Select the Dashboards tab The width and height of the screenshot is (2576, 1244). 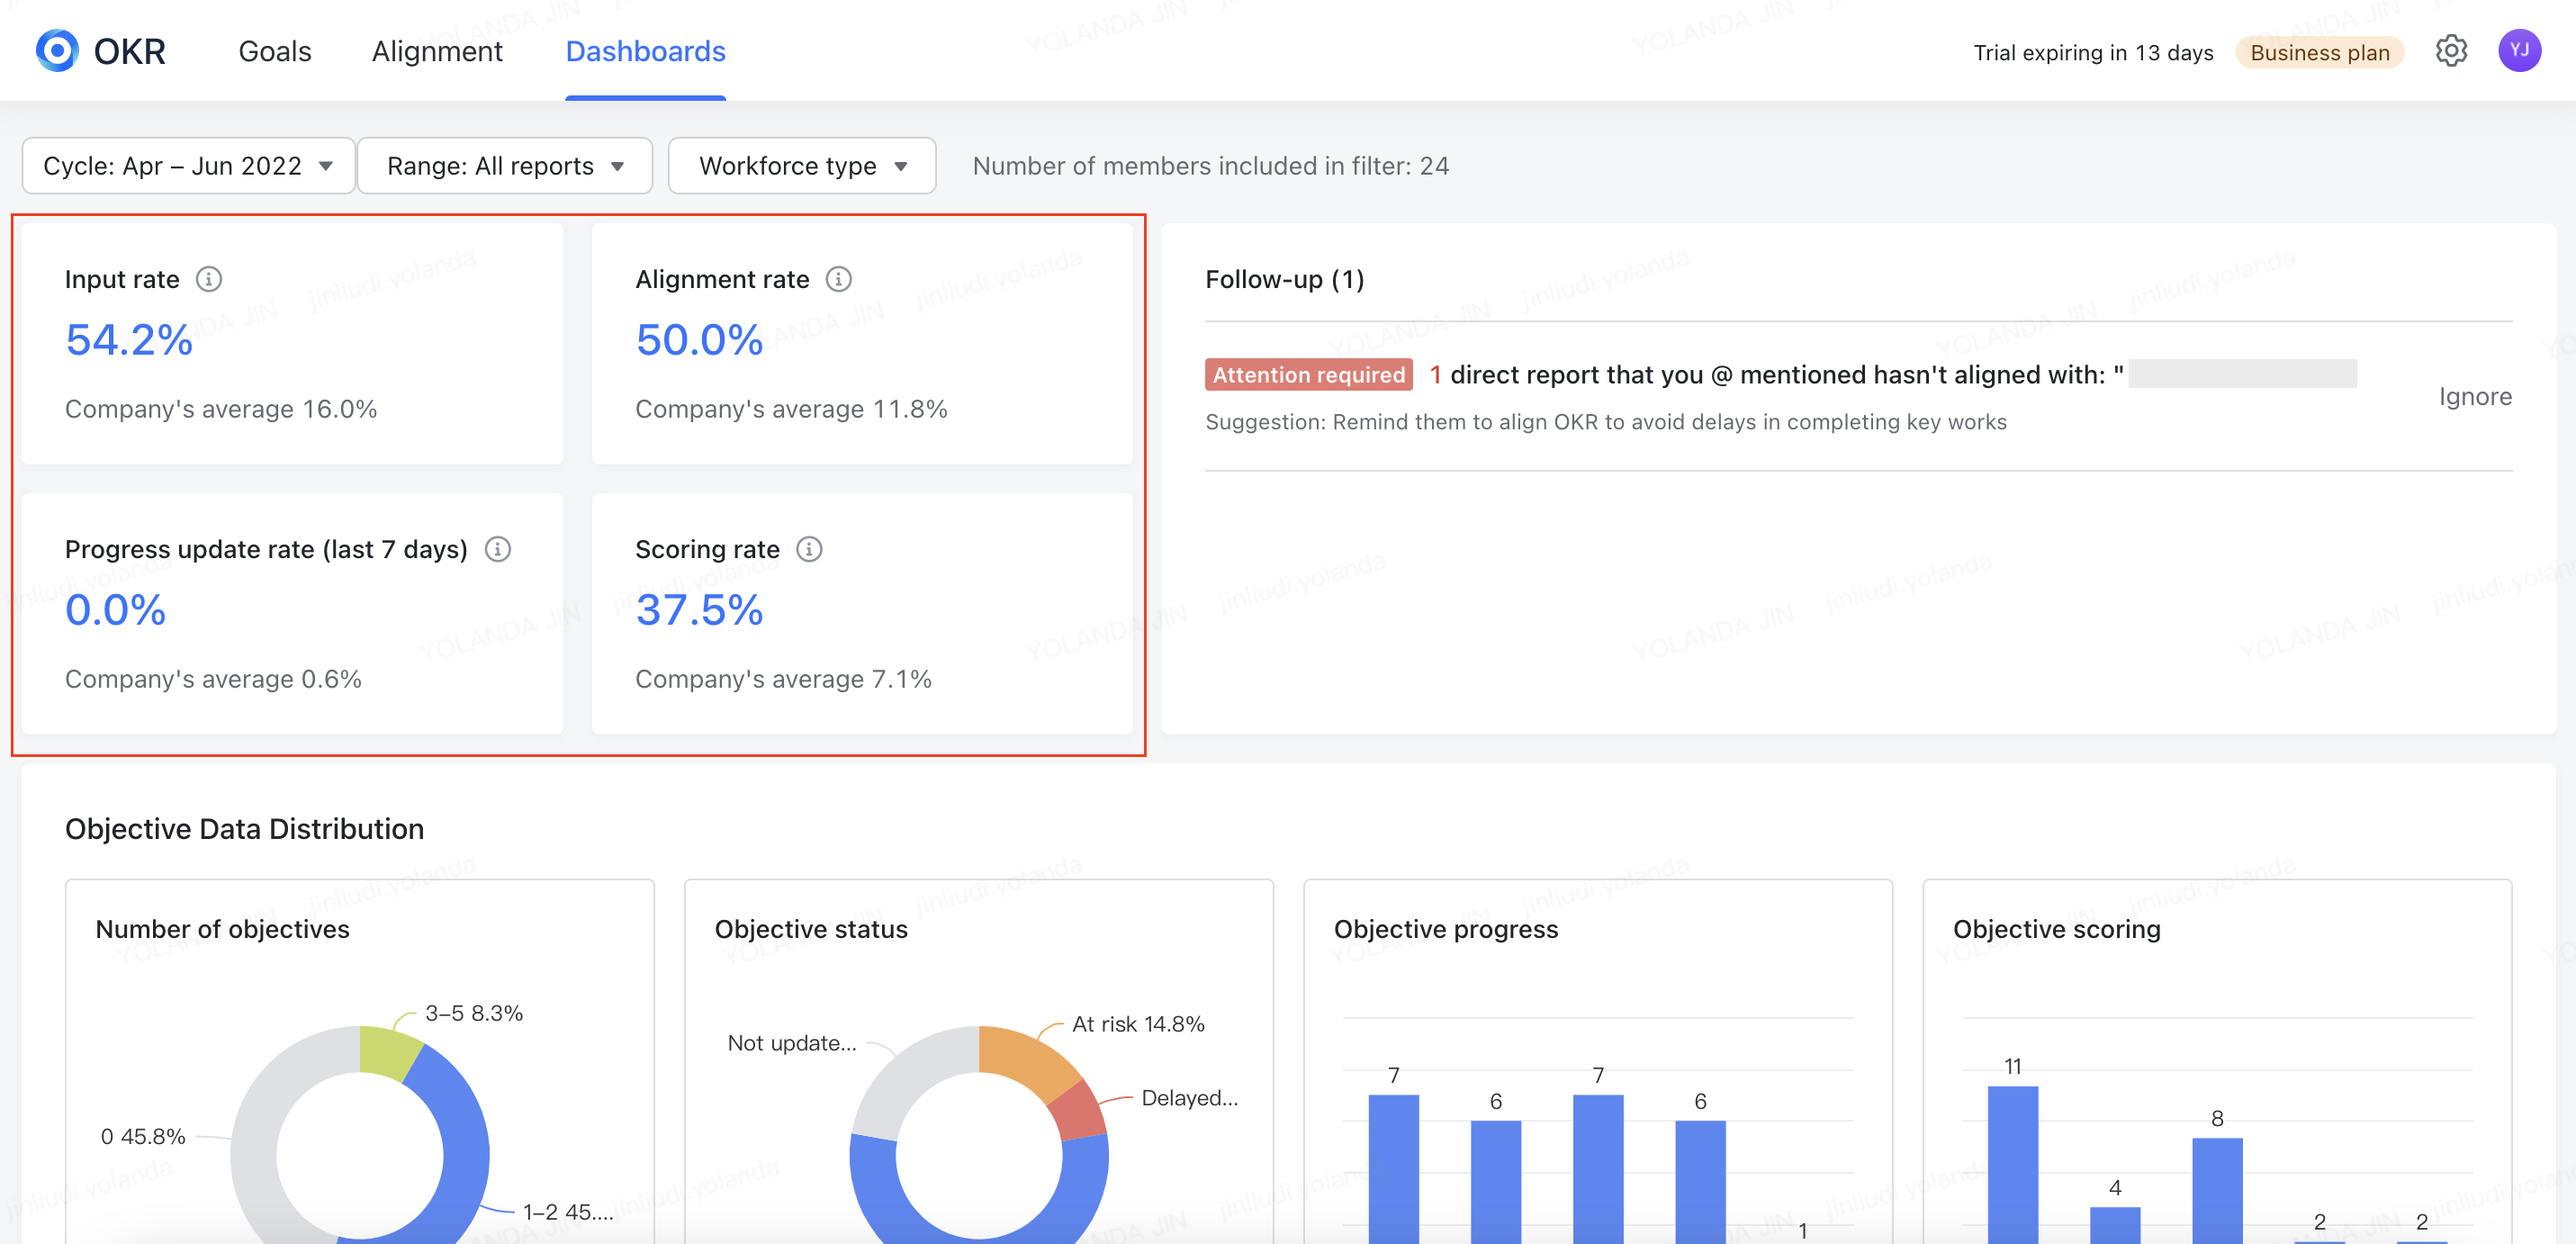tap(645, 51)
